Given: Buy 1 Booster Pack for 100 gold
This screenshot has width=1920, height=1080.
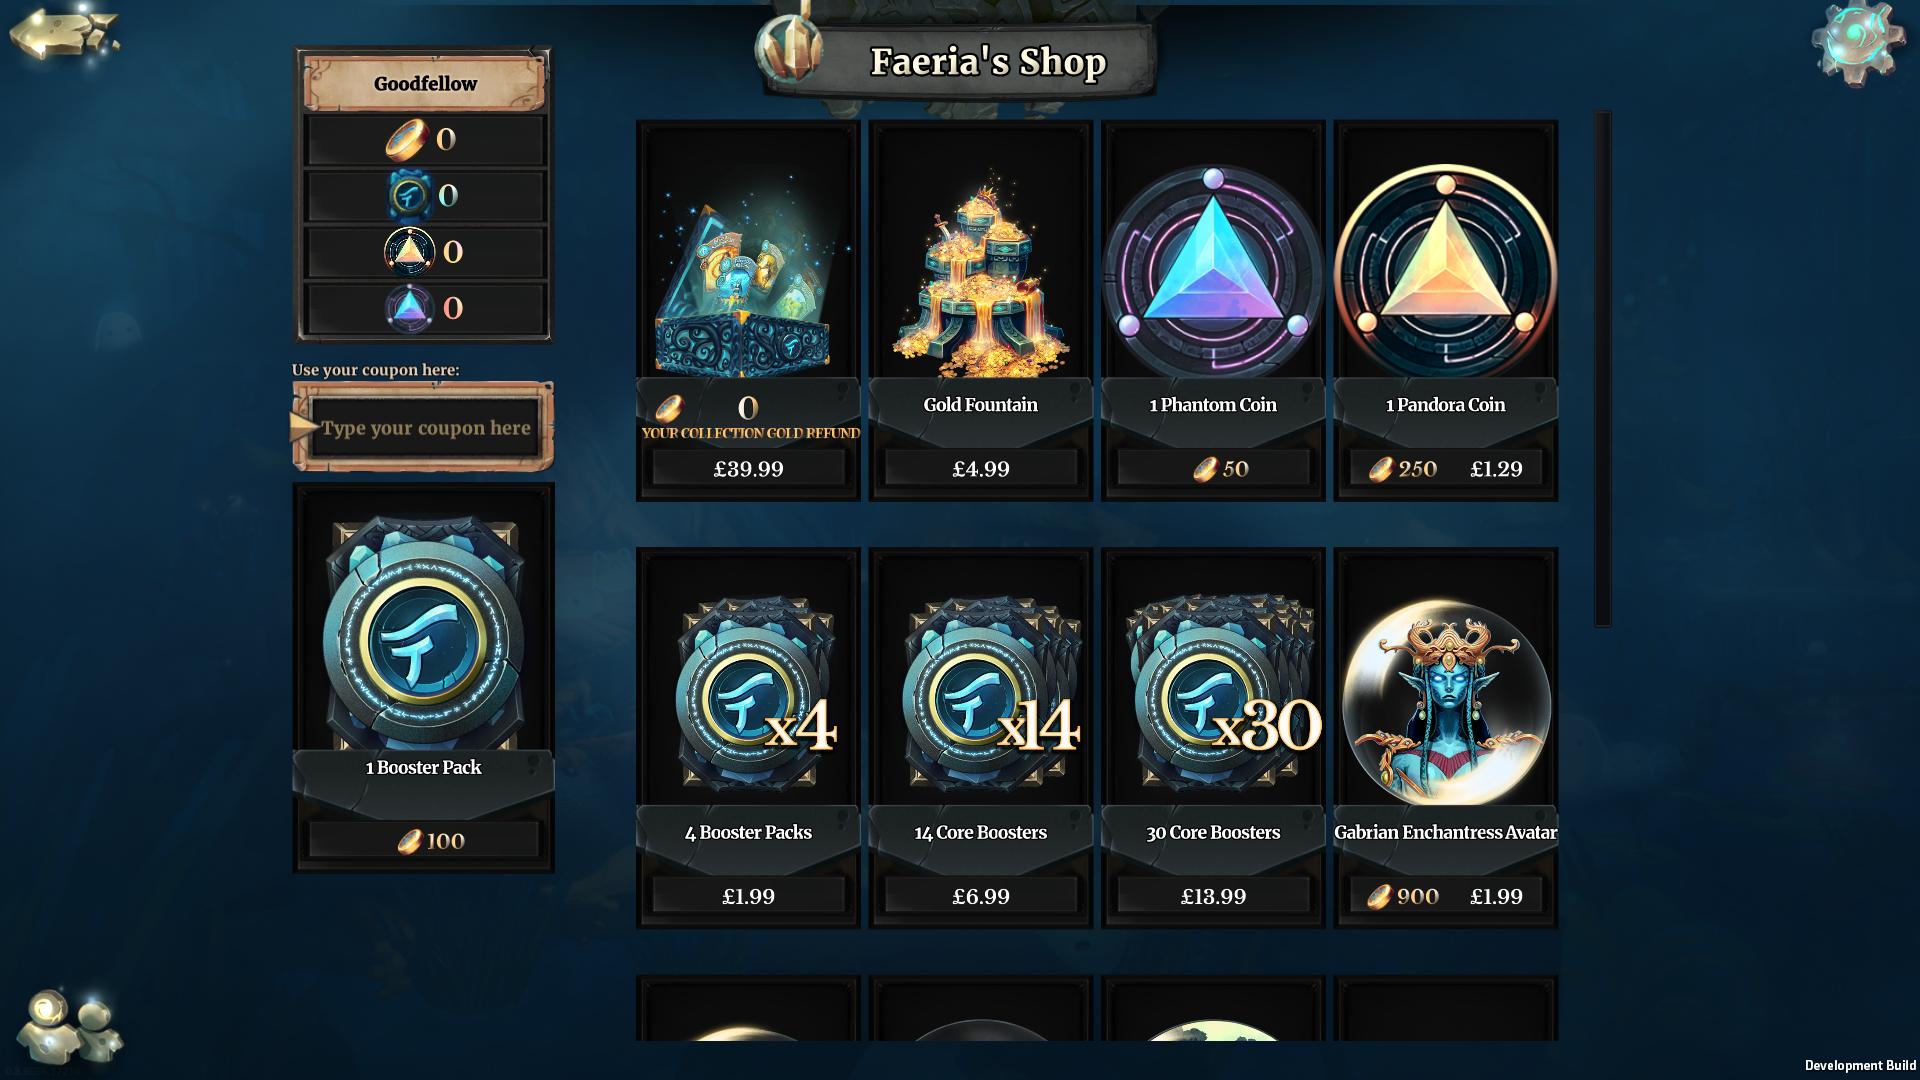Looking at the screenshot, I should (x=423, y=841).
